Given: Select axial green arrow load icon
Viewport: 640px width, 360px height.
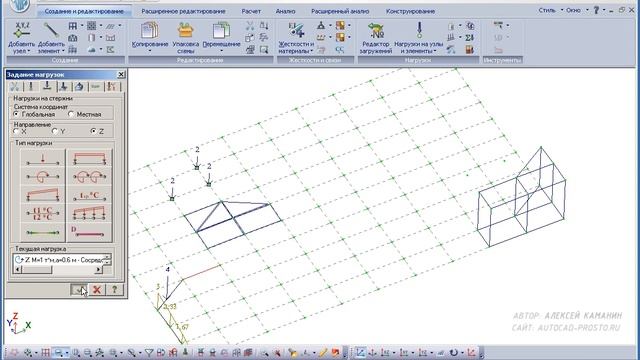Looking at the screenshot, I should [43, 232].
